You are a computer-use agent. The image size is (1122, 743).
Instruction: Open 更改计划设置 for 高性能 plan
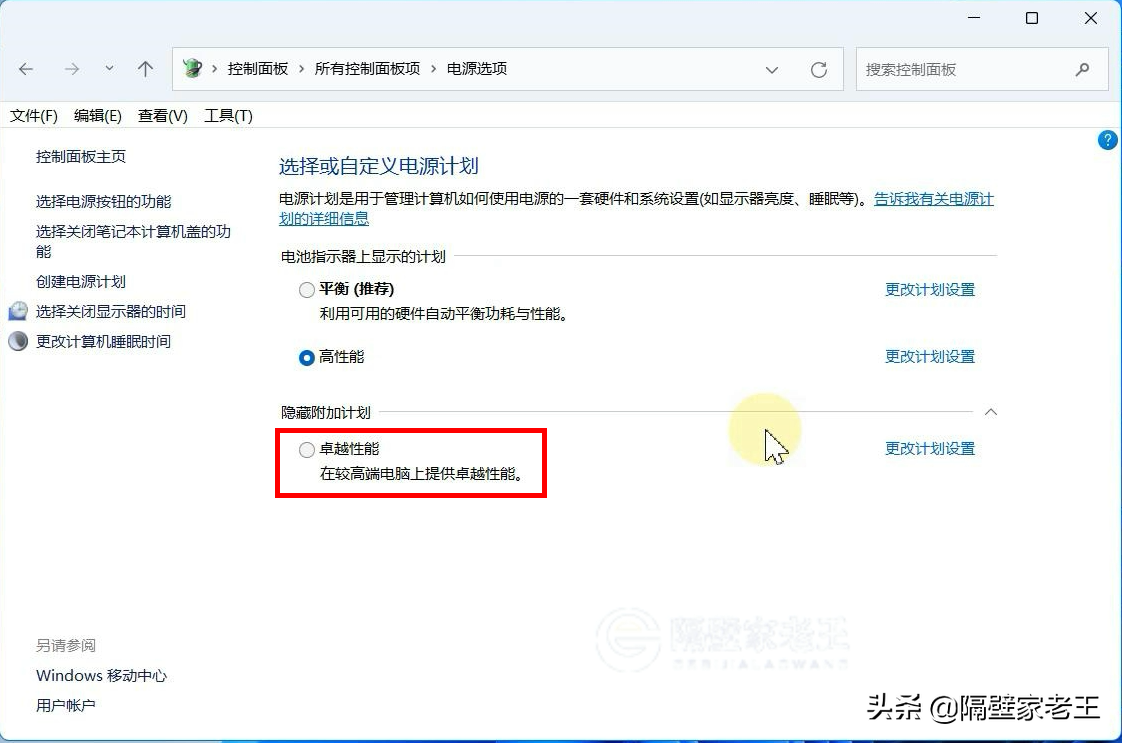929,356
